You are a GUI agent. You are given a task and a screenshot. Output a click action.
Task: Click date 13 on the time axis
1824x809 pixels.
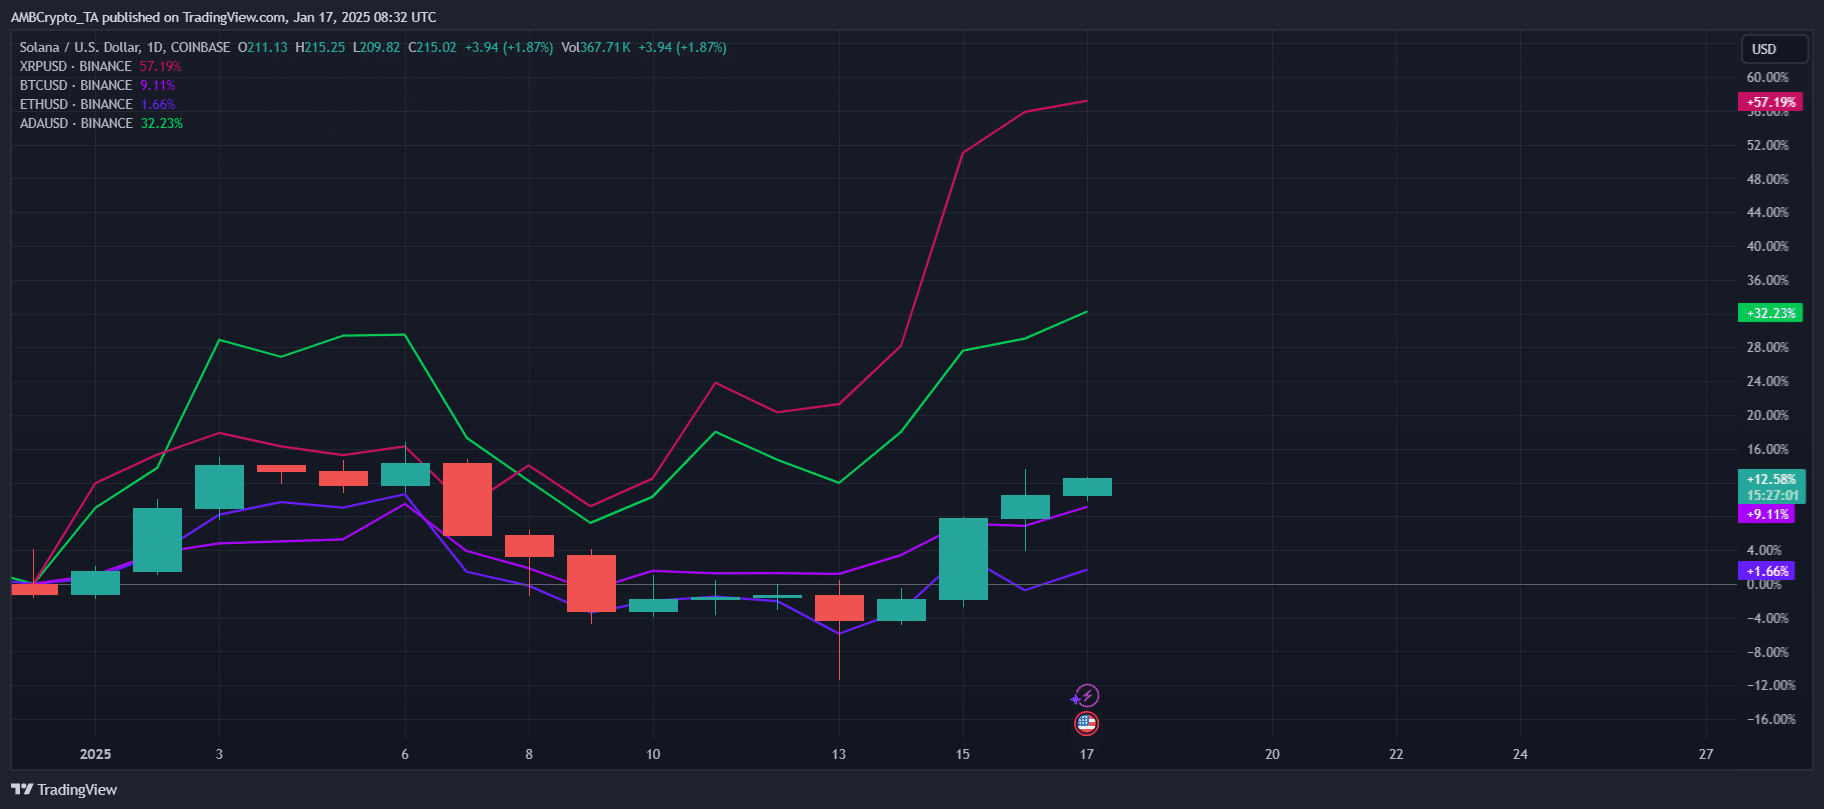click(x=838, y=754)
